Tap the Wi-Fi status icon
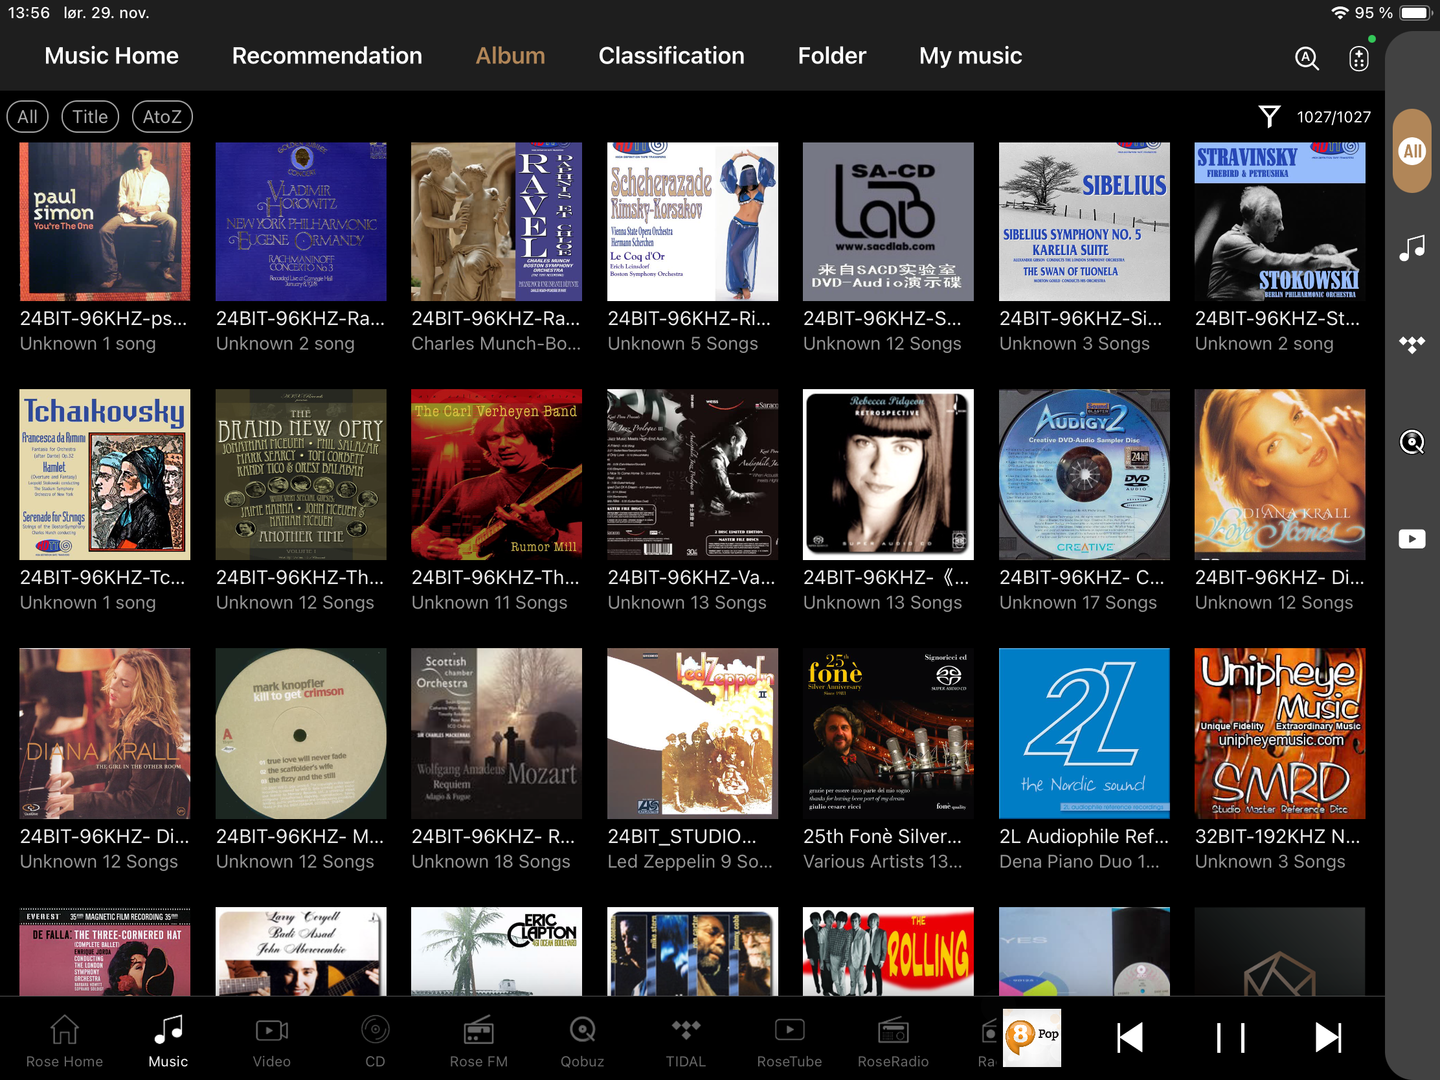 click(1340, 13)
